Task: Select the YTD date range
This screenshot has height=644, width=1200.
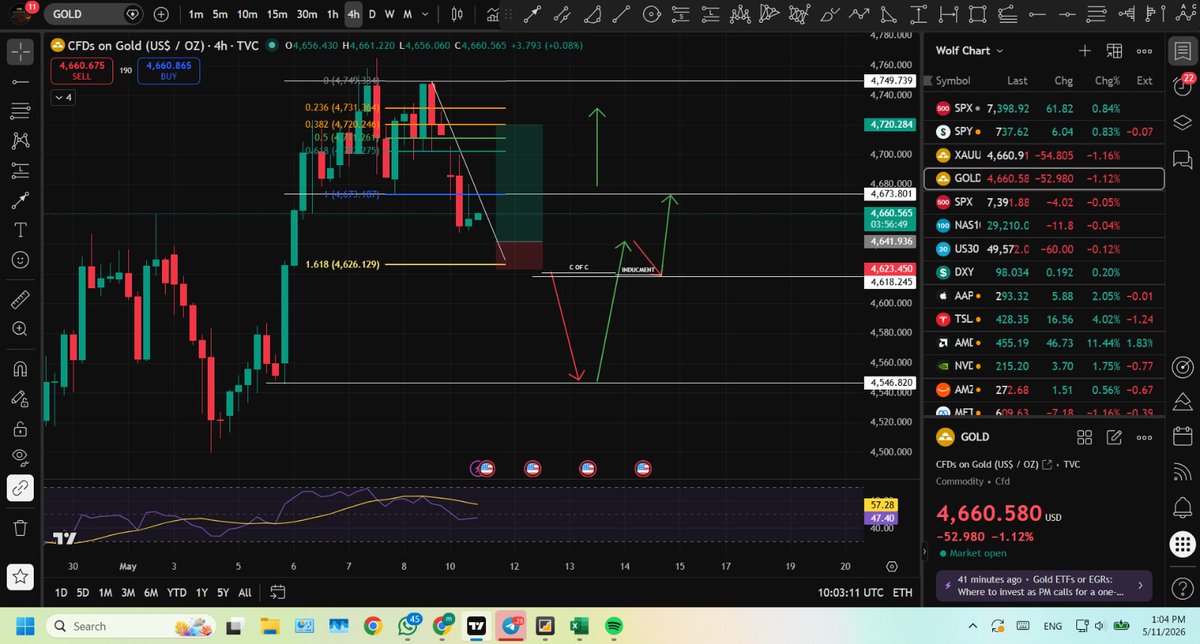Action: 175,593
